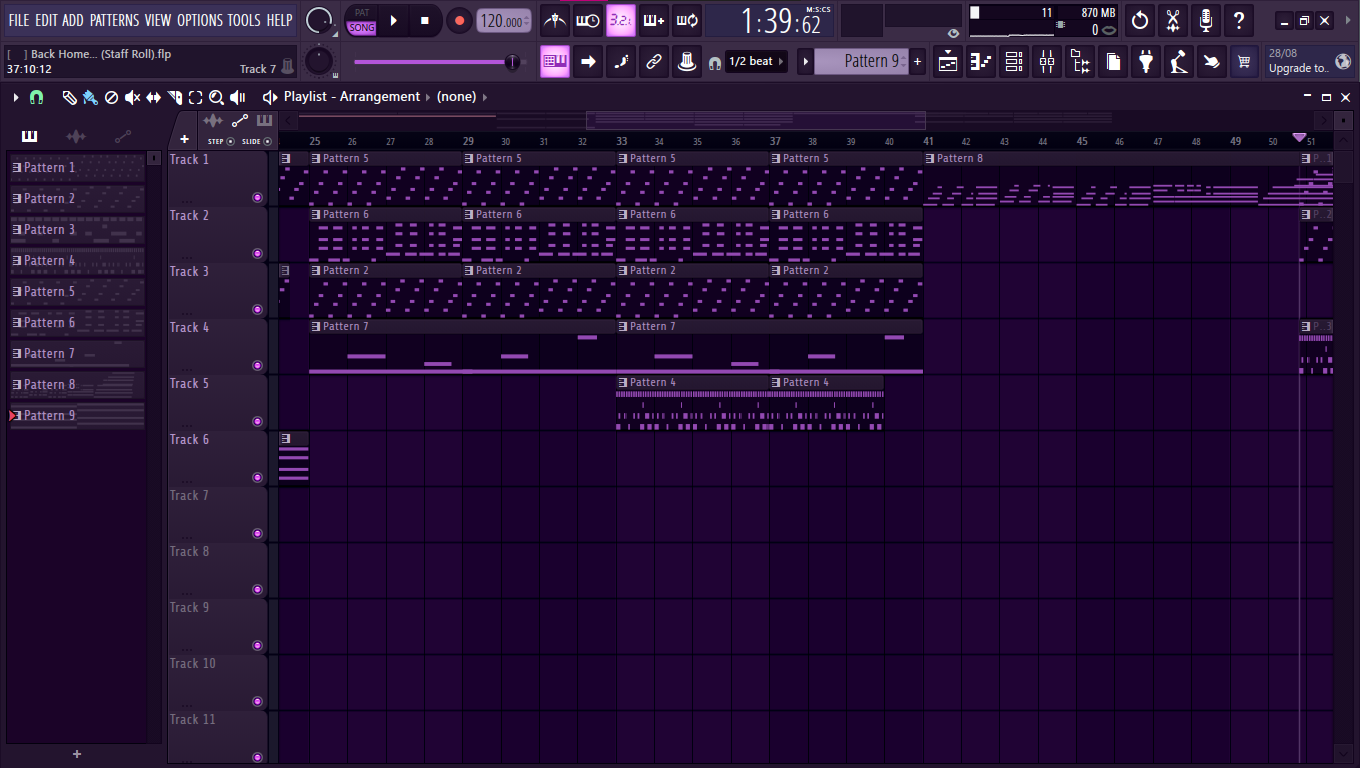Click the song position slider handle
This screenshot has width=1360, height=768.
512,62
